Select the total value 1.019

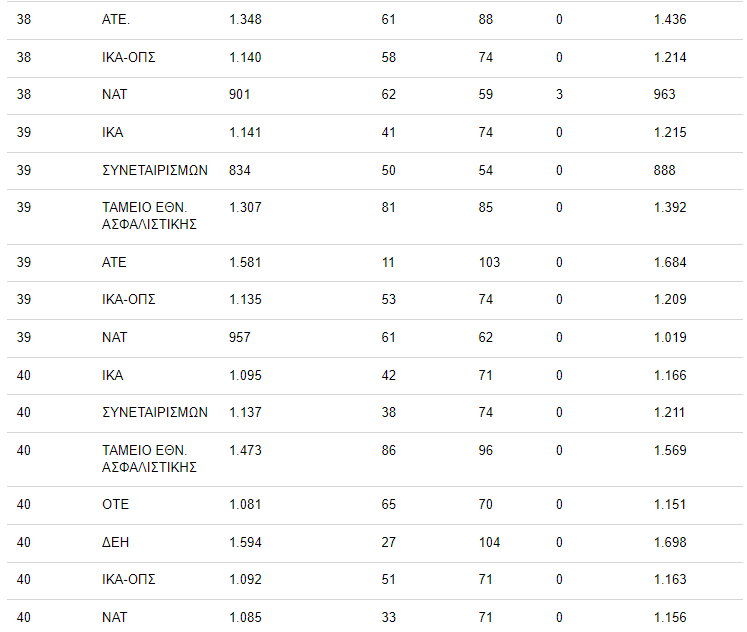click(670, 338)
